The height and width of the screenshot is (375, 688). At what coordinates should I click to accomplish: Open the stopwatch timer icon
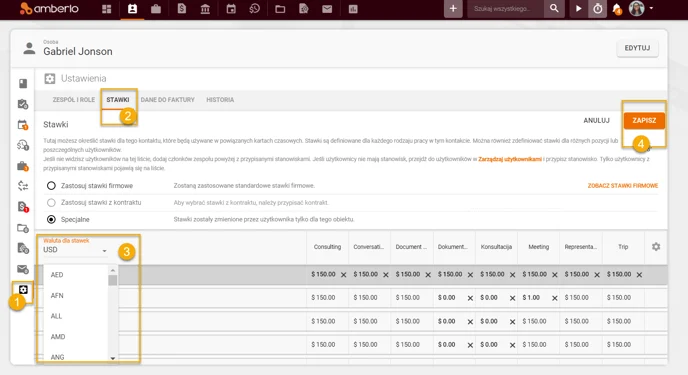coord(598,8)
